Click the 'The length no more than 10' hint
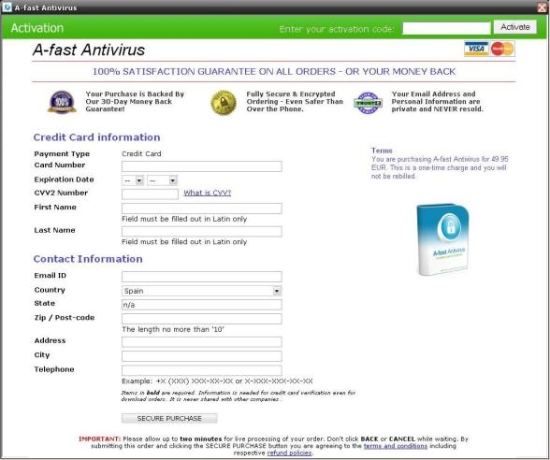Image resolution: width=550 pixels, height=460 pixels. coord(173,329)
